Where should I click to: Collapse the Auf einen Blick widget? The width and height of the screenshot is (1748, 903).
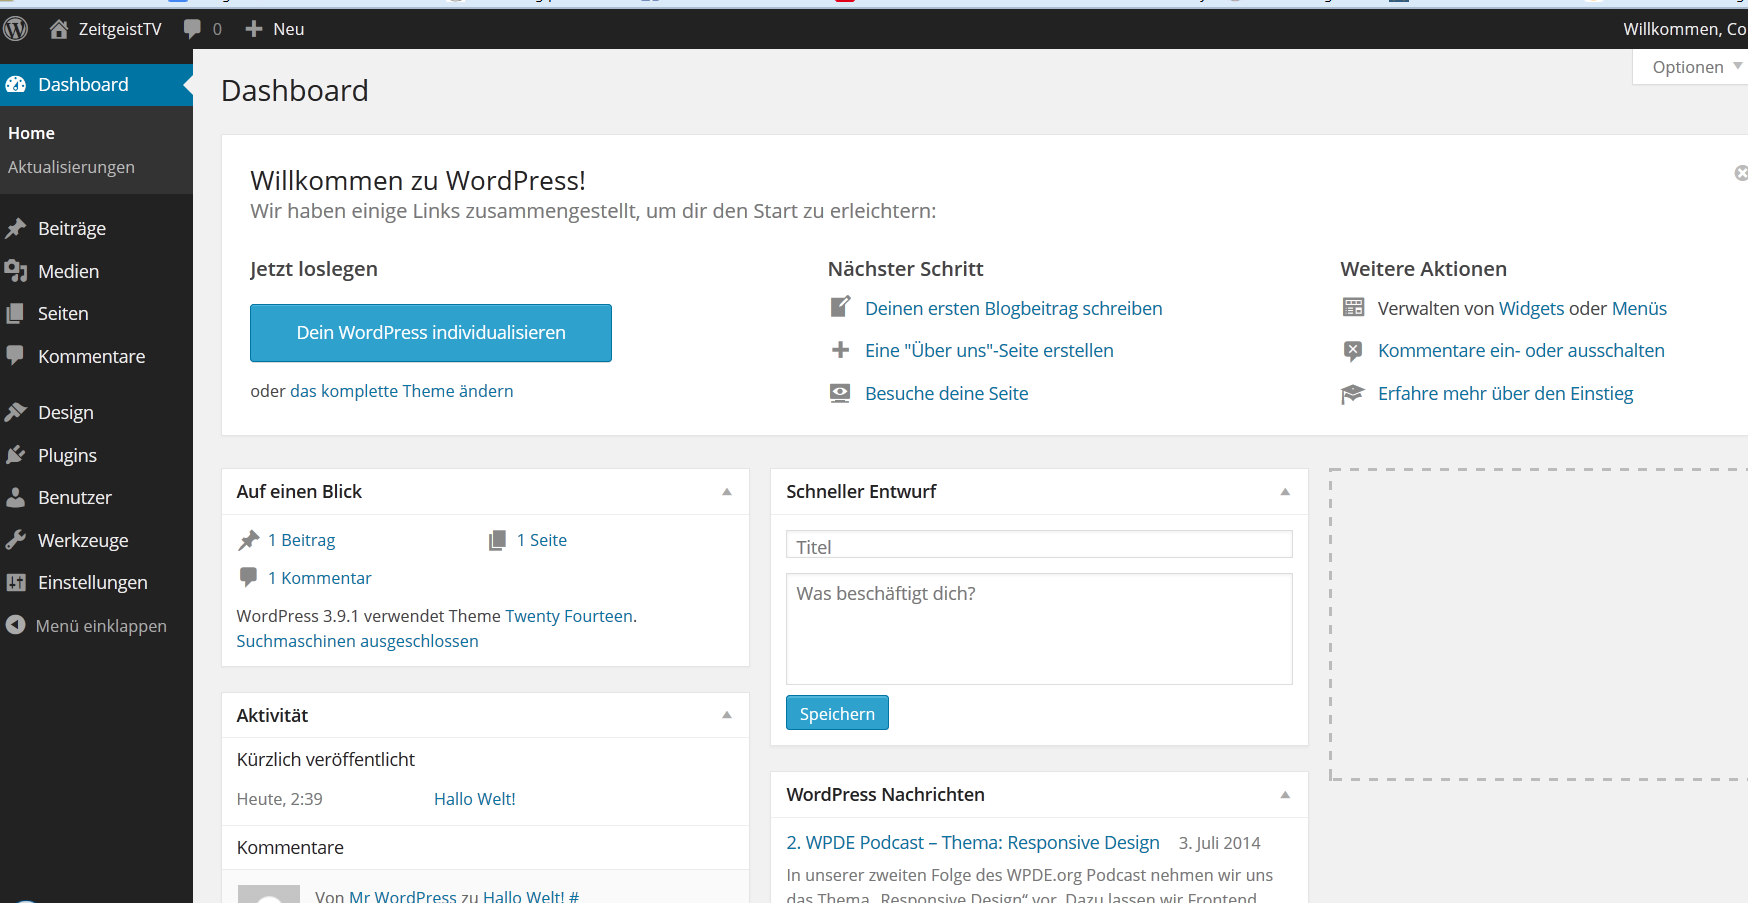(x=727, y=492)
